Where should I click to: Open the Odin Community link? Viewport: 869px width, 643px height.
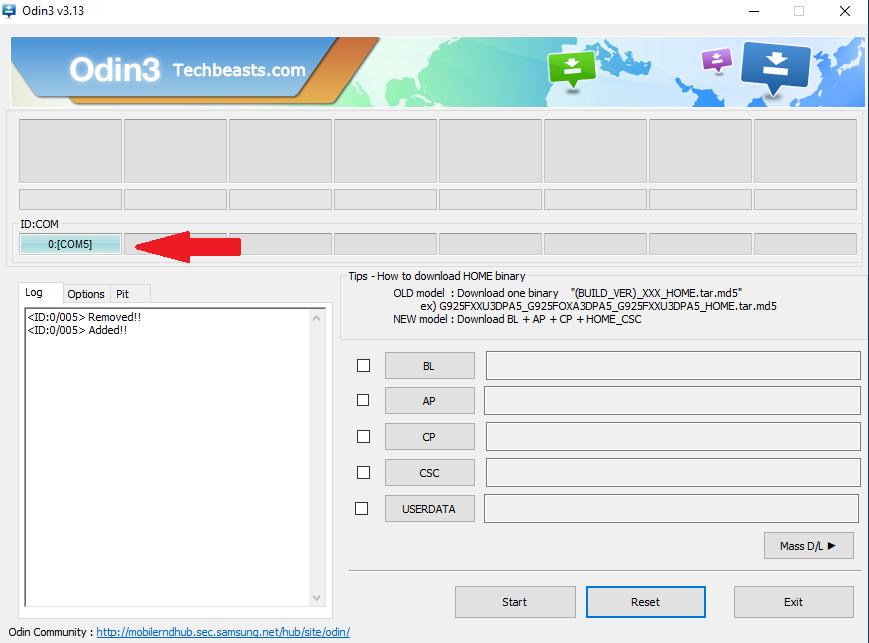223,632
